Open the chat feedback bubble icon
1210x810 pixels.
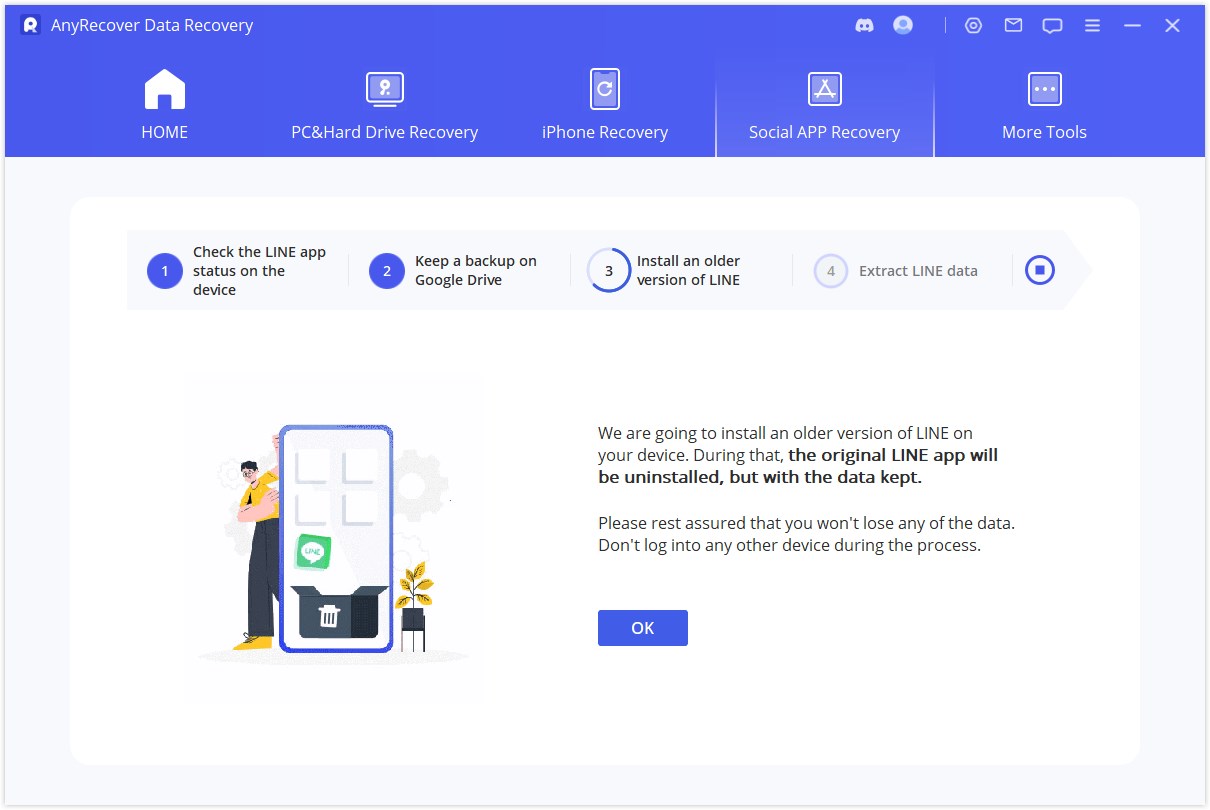click(x=1051, y=25)
